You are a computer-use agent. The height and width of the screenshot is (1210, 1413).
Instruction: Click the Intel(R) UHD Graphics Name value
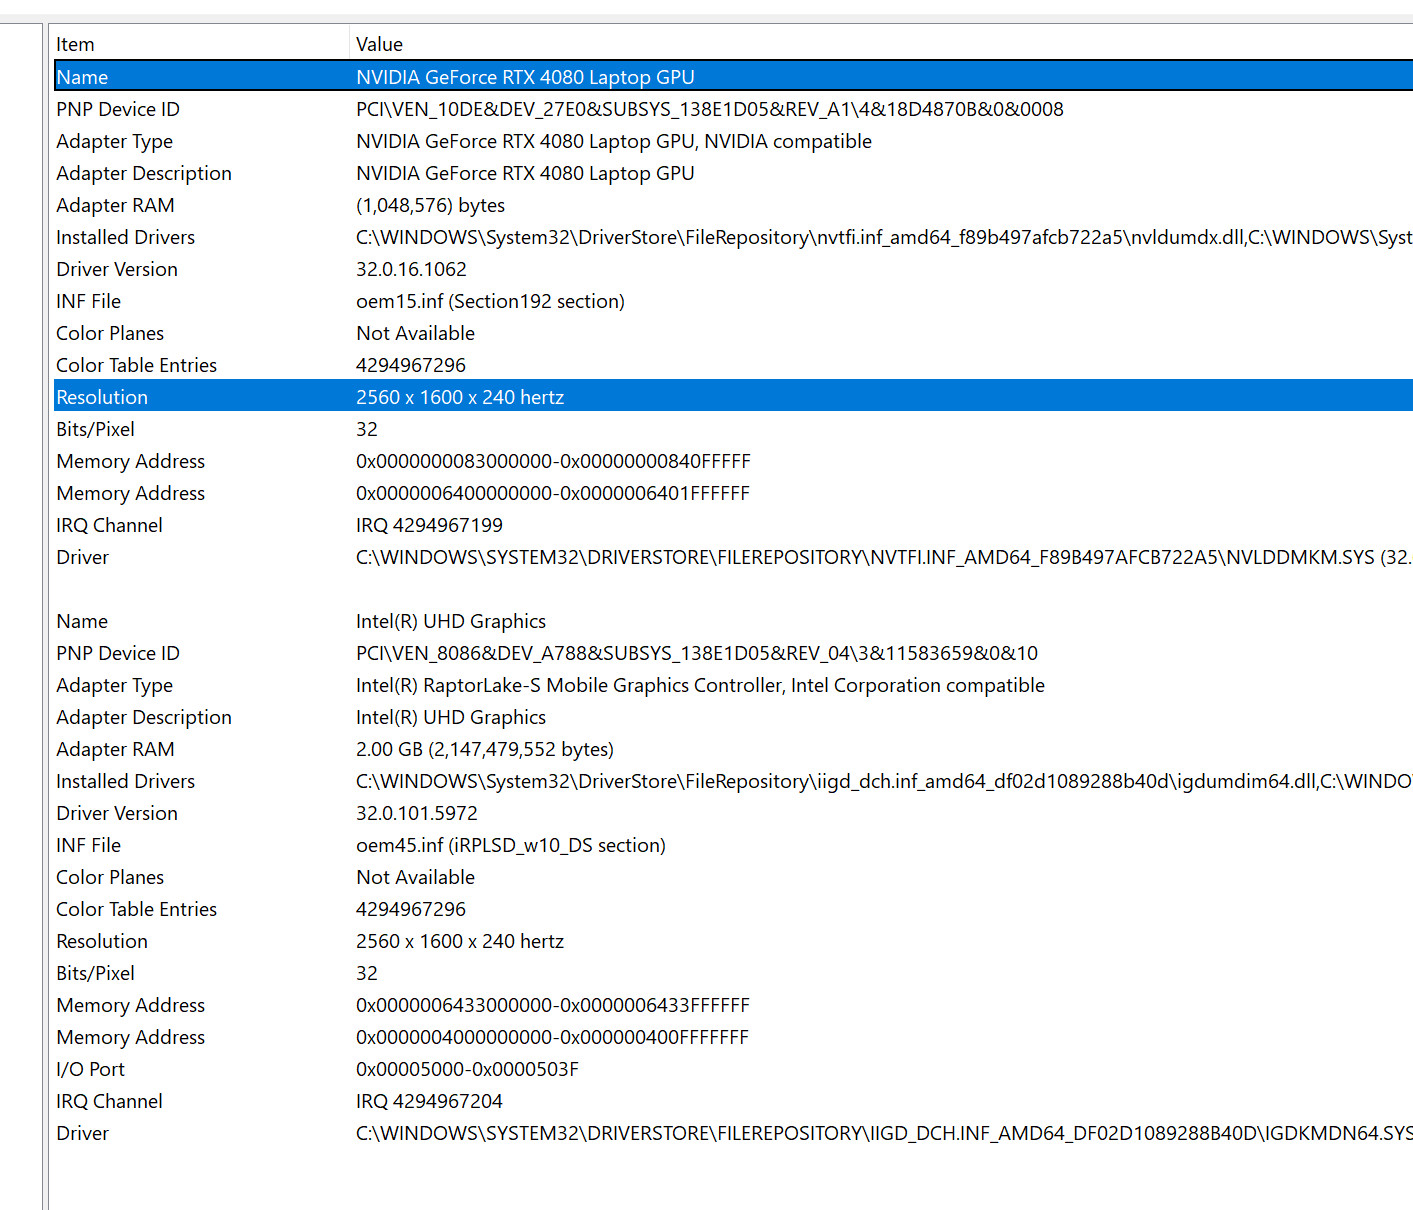pos(451,621)
